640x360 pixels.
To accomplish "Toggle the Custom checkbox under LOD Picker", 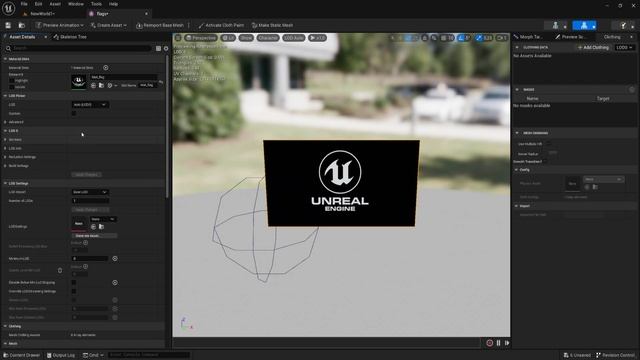I will pos(74,113).
